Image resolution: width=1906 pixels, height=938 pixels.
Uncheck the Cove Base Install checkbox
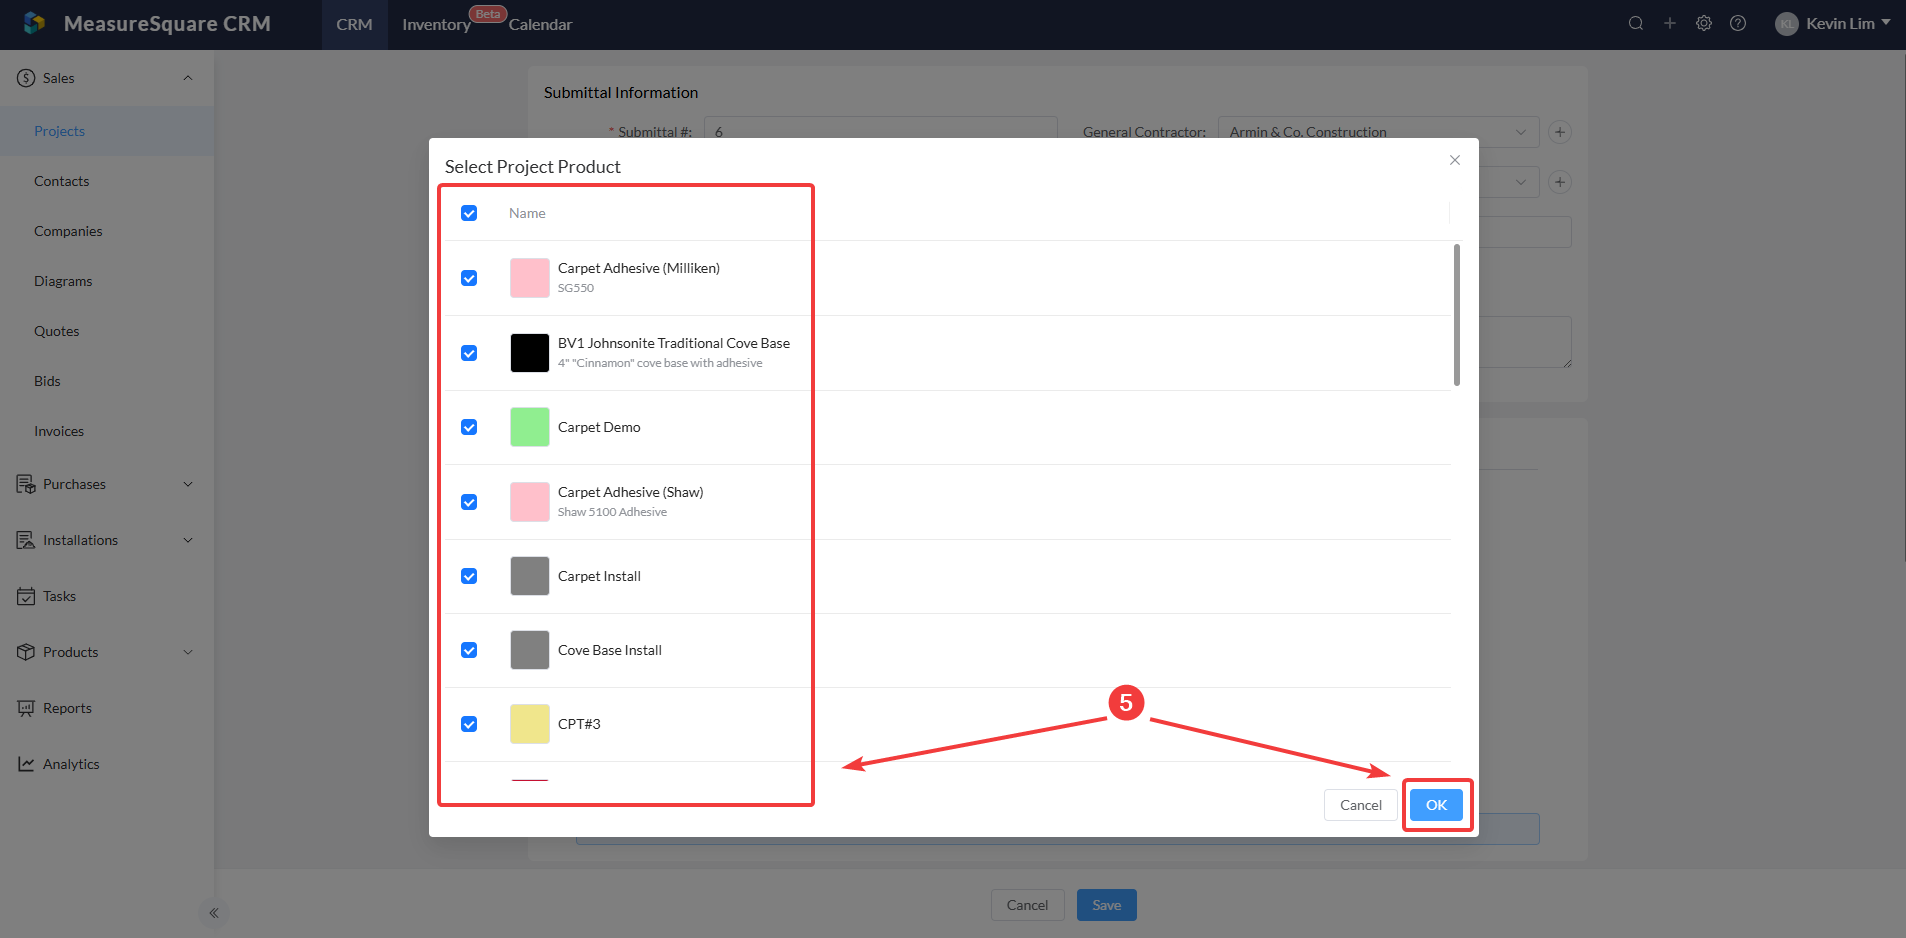point(469,650)
